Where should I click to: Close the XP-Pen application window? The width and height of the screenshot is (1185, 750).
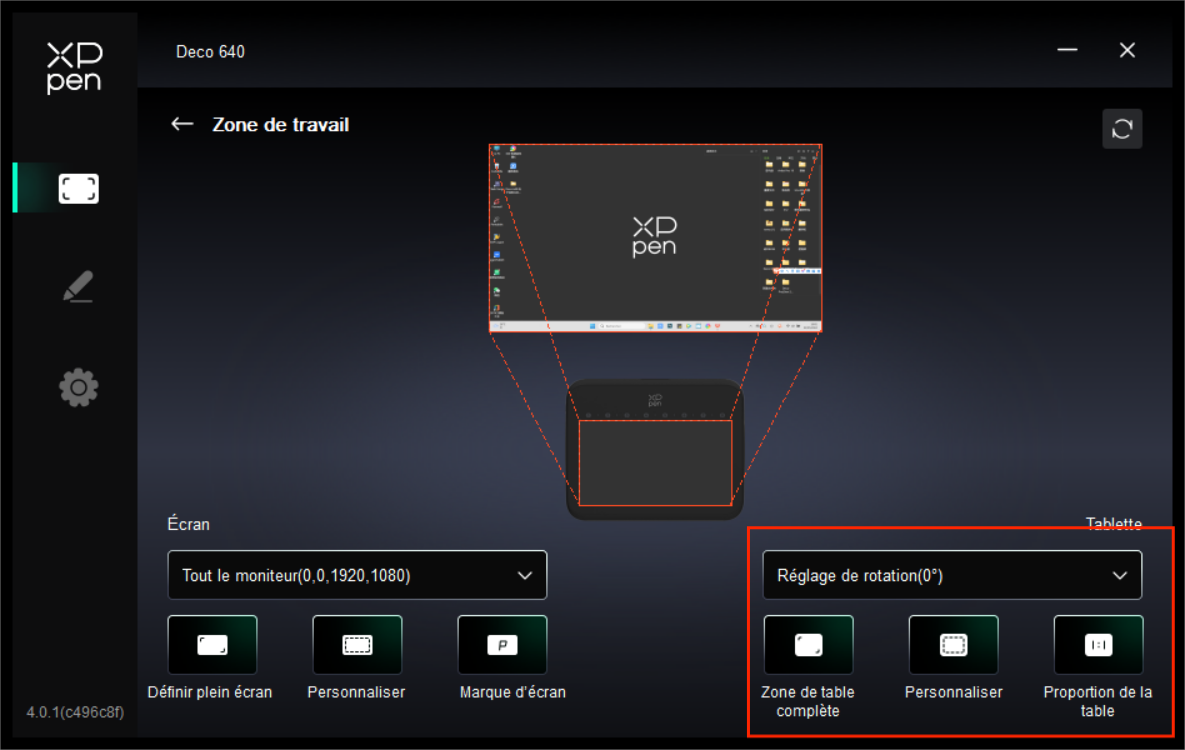(1127, 50)
